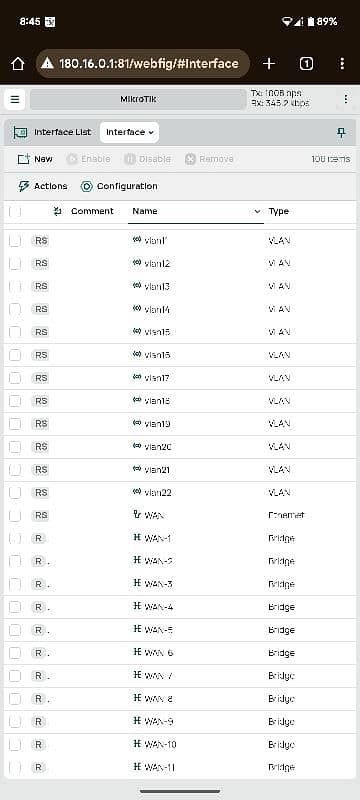The width and height of the screenshot is (360, 800).
Task: Expand the Interface dropdown selector
Action: click(x=130, y=133)
